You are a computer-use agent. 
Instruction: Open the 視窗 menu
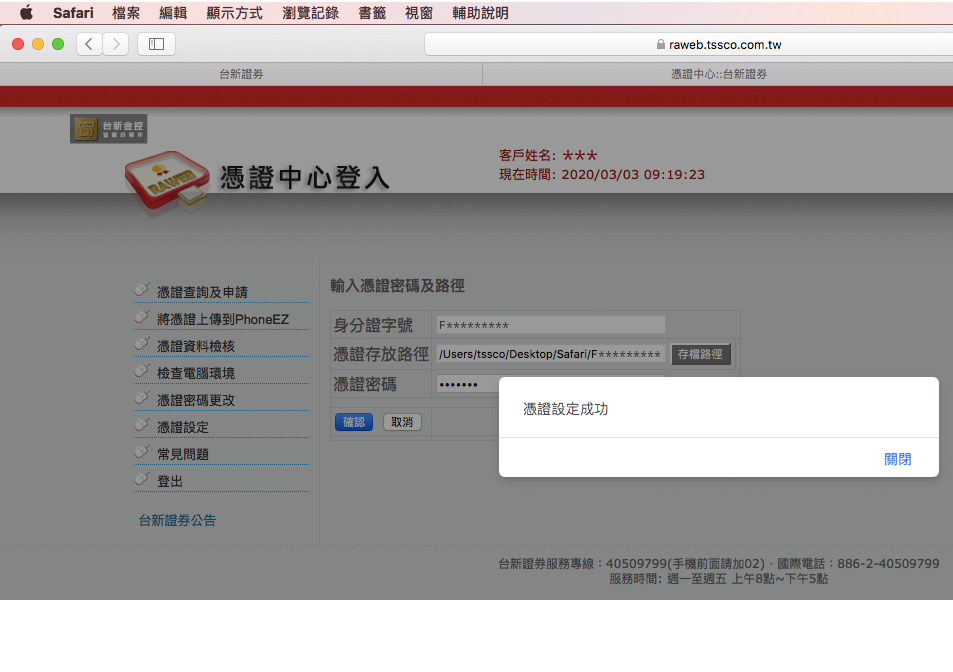(419, 13)
